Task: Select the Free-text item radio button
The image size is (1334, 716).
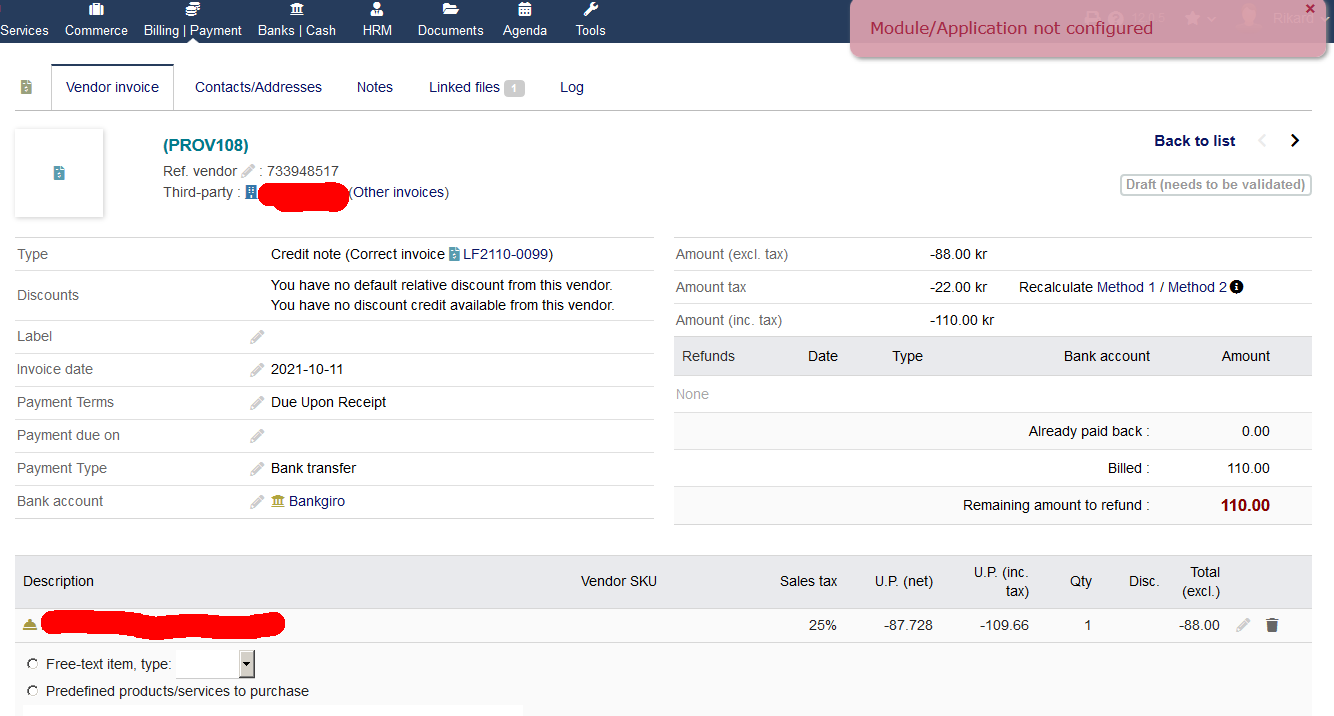Action: pos(32,663)
